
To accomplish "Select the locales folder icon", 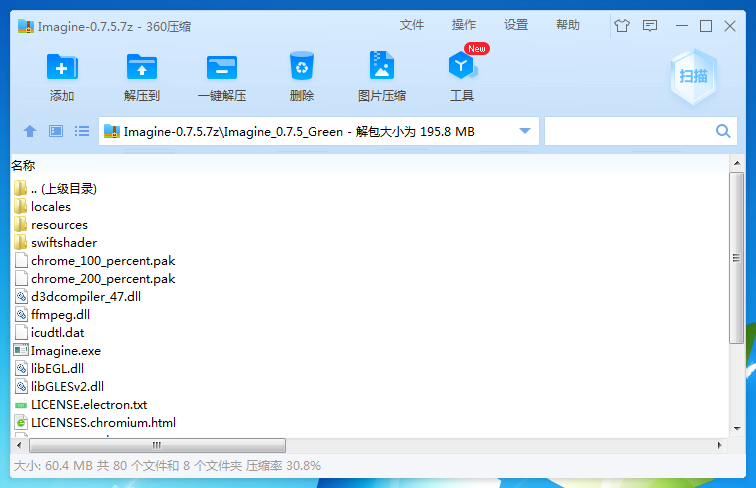I will pos(21,206).
